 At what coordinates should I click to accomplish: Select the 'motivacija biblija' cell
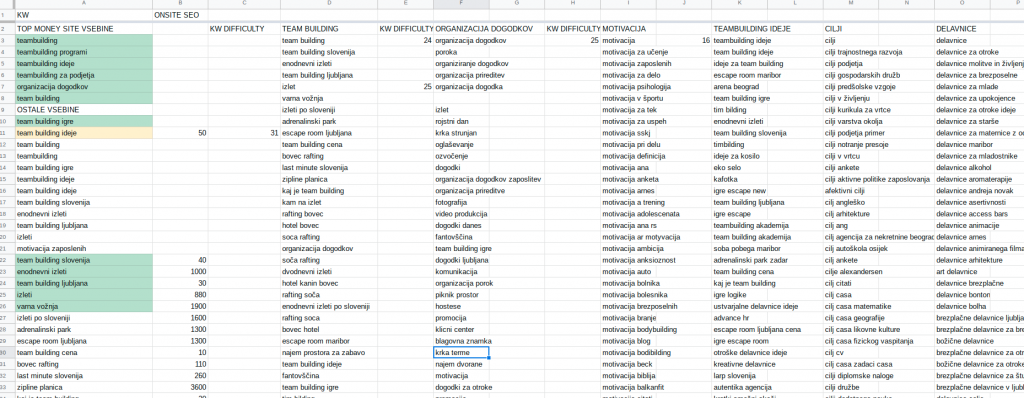coord(628,376)
